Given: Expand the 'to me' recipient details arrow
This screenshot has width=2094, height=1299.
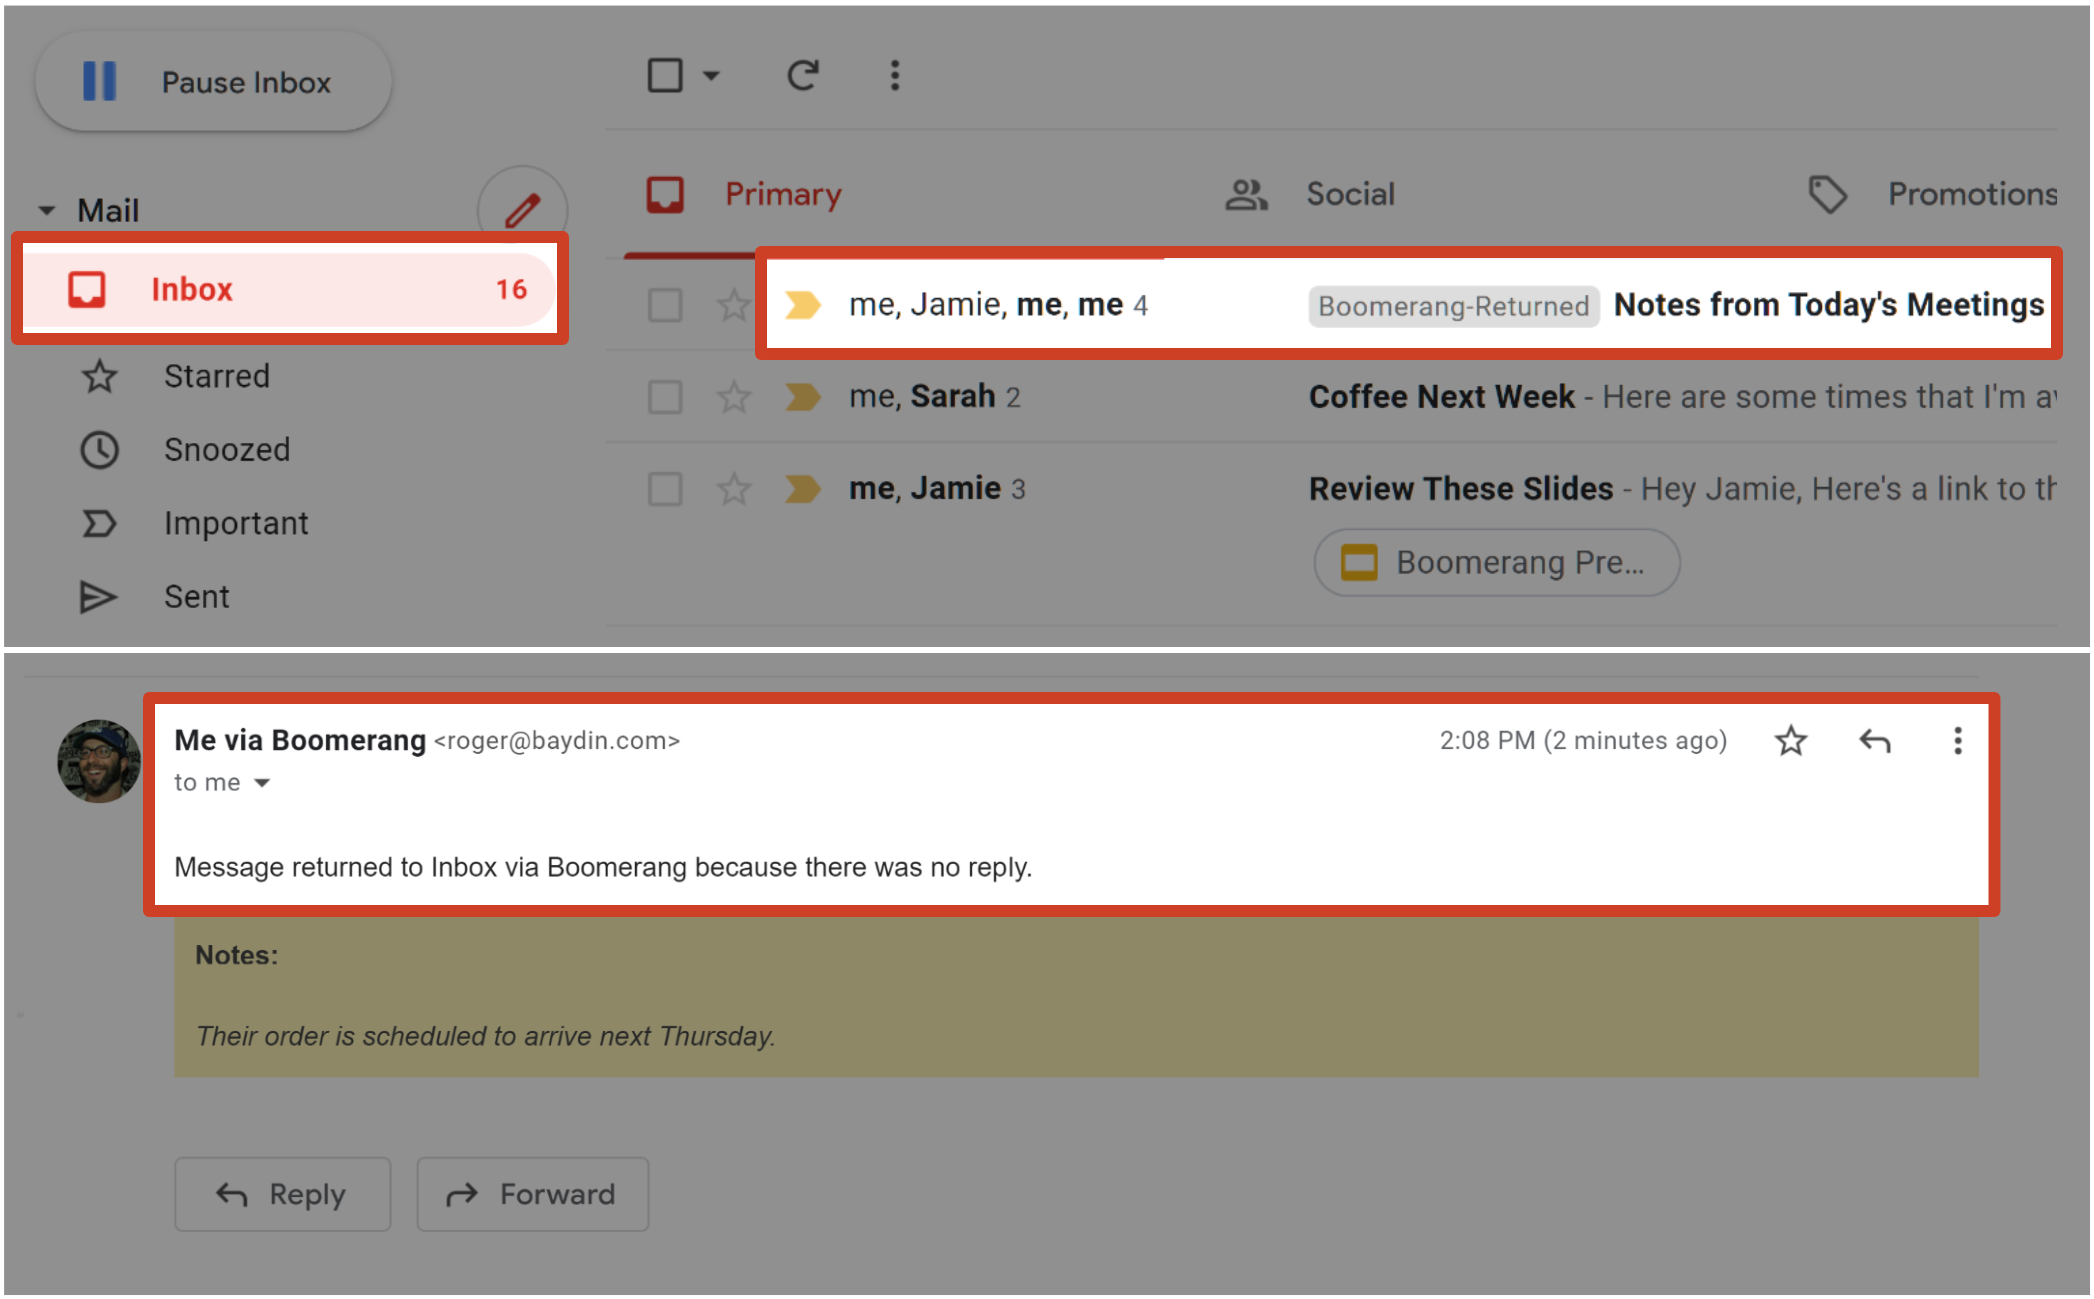Looking at the screenshot, I should 262,783.
